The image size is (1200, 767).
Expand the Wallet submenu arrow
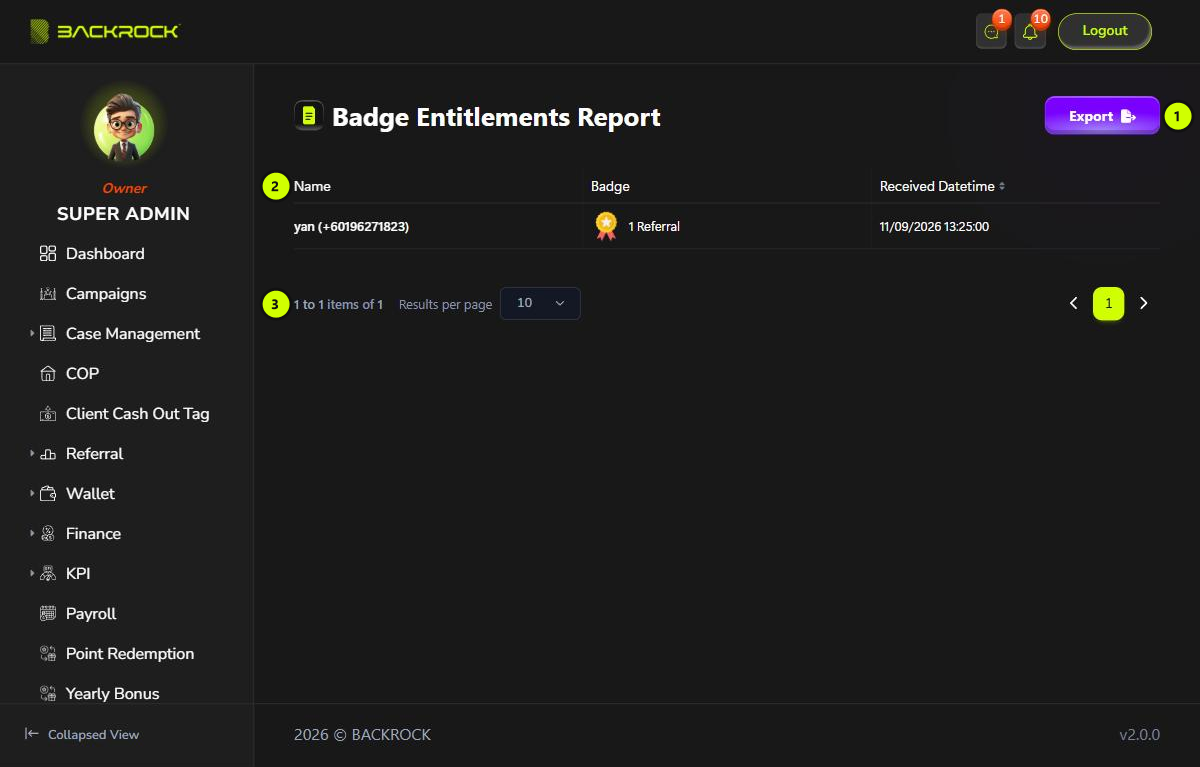(32, 493)
